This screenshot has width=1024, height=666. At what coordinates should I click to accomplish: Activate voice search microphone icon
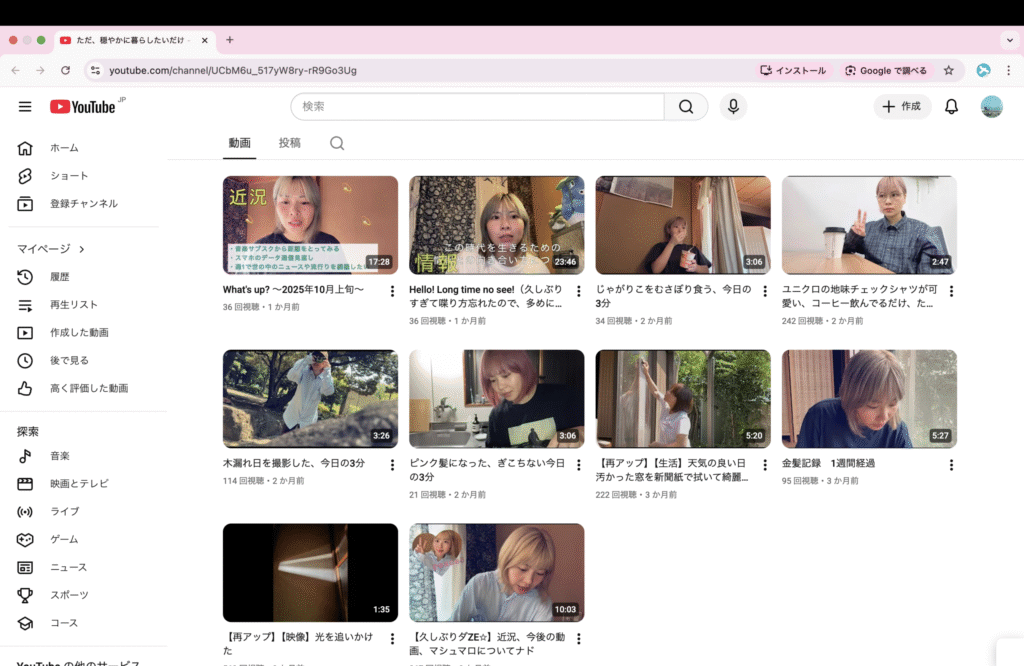coord(733,107)
